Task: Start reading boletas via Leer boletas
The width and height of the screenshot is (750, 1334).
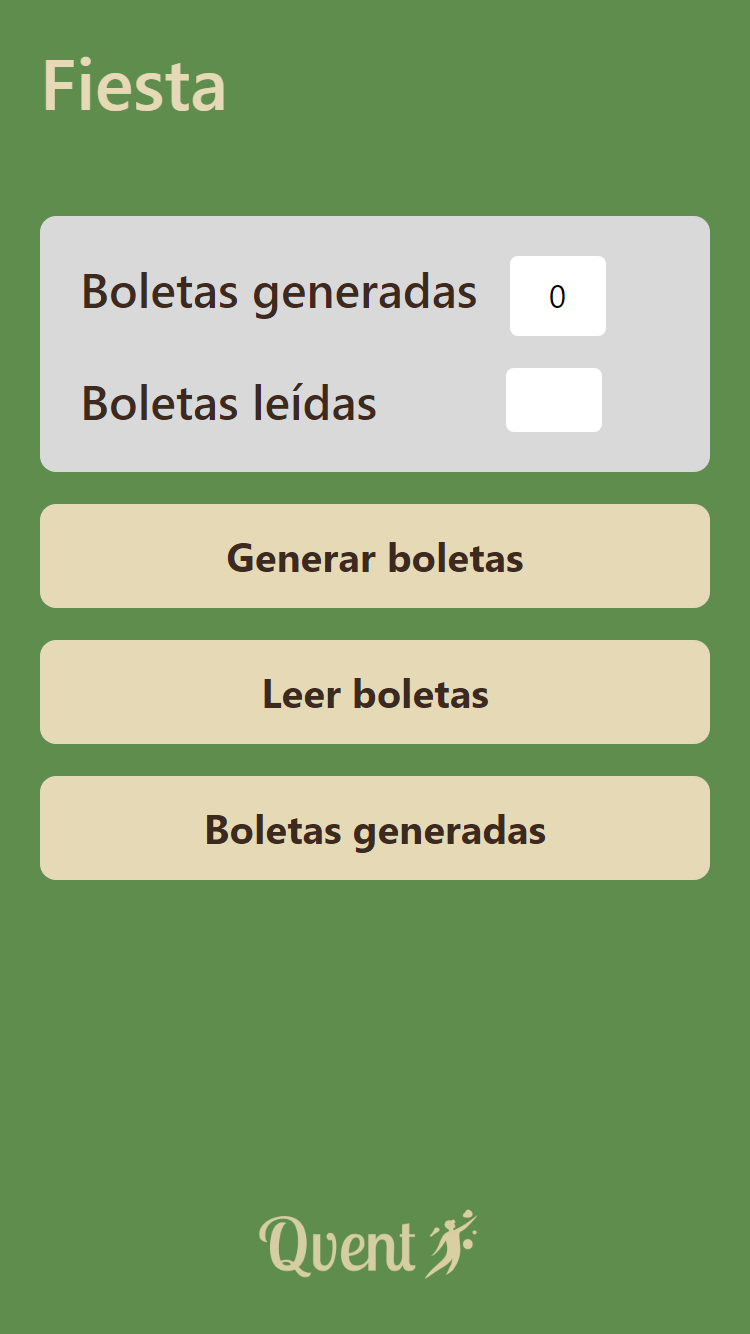Action: click(374, 692)
